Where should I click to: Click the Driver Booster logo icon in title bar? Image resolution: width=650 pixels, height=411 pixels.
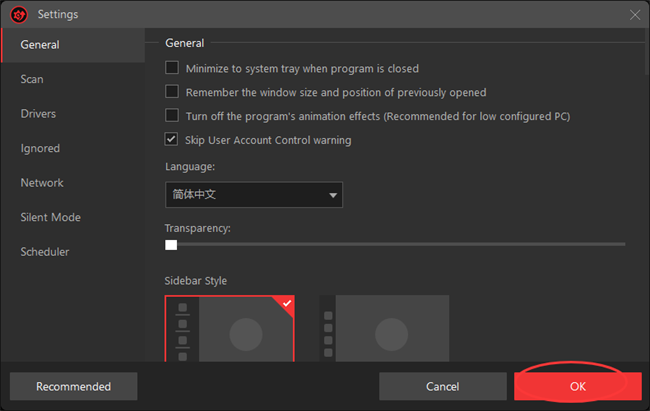pos(18,14)
